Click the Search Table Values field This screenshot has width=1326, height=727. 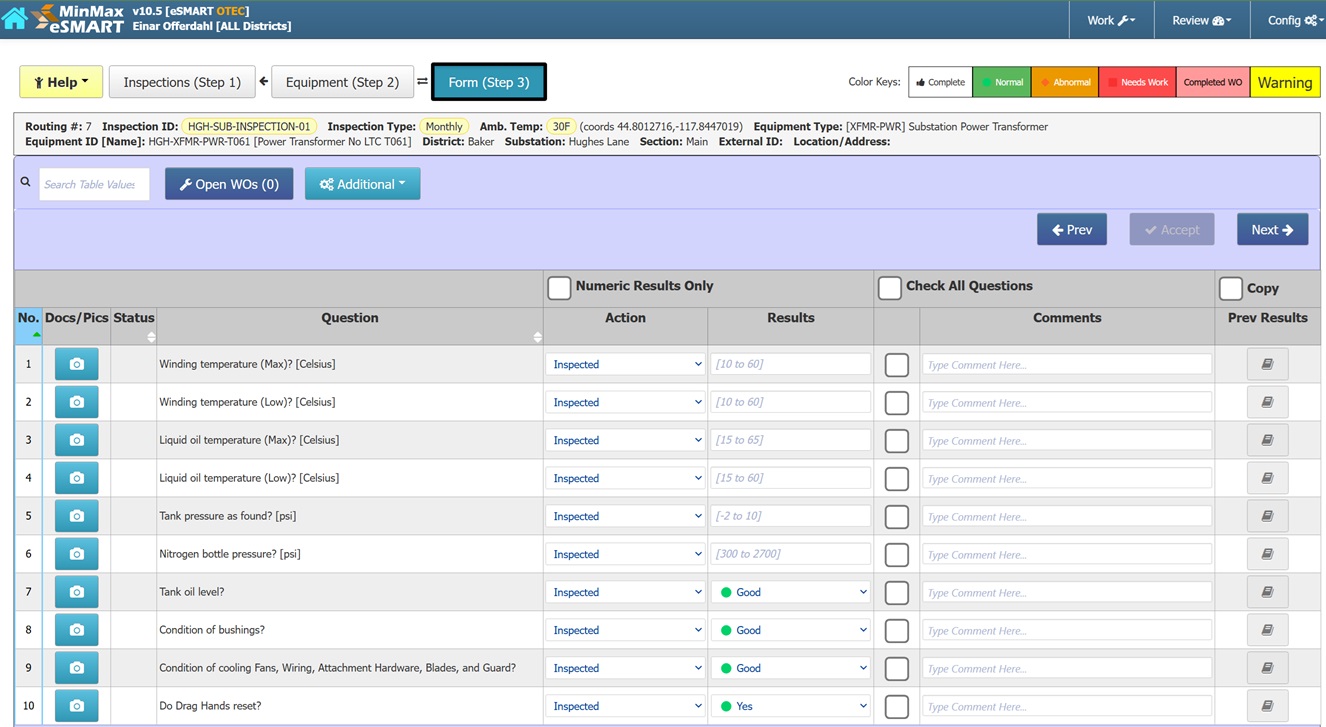click(x=94, y=184)
